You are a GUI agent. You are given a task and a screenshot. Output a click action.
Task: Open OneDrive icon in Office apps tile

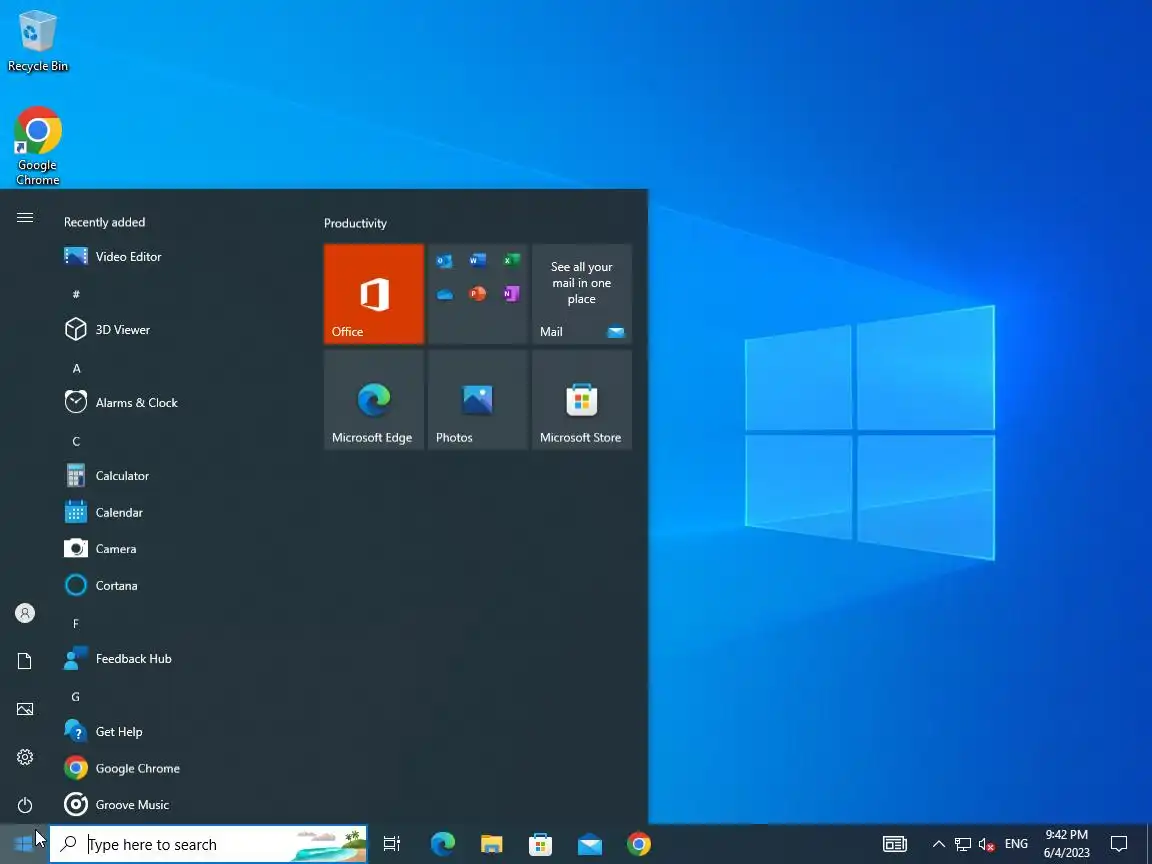click(444, 295)
